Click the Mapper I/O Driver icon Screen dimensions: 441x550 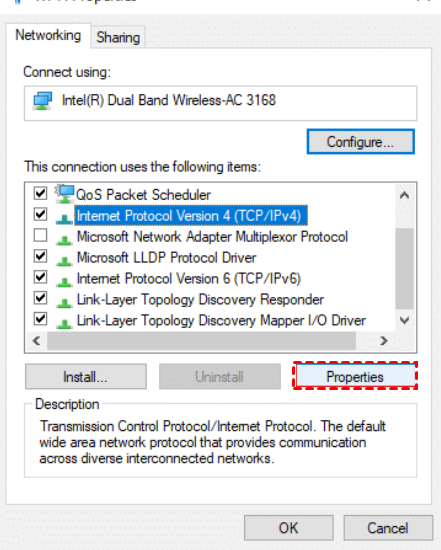click(x=64, y=323)
